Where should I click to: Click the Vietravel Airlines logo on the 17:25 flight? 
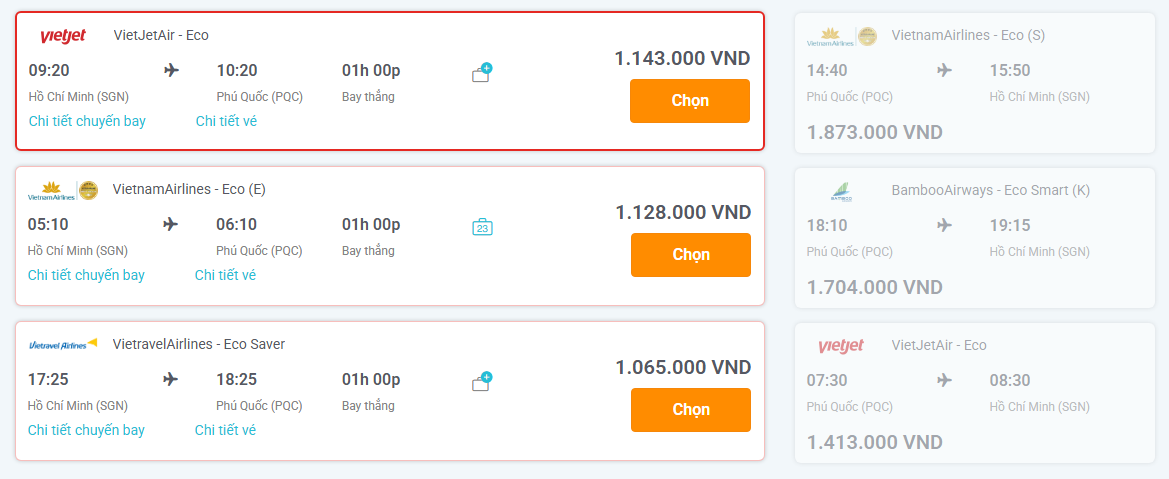click(63, 344)
